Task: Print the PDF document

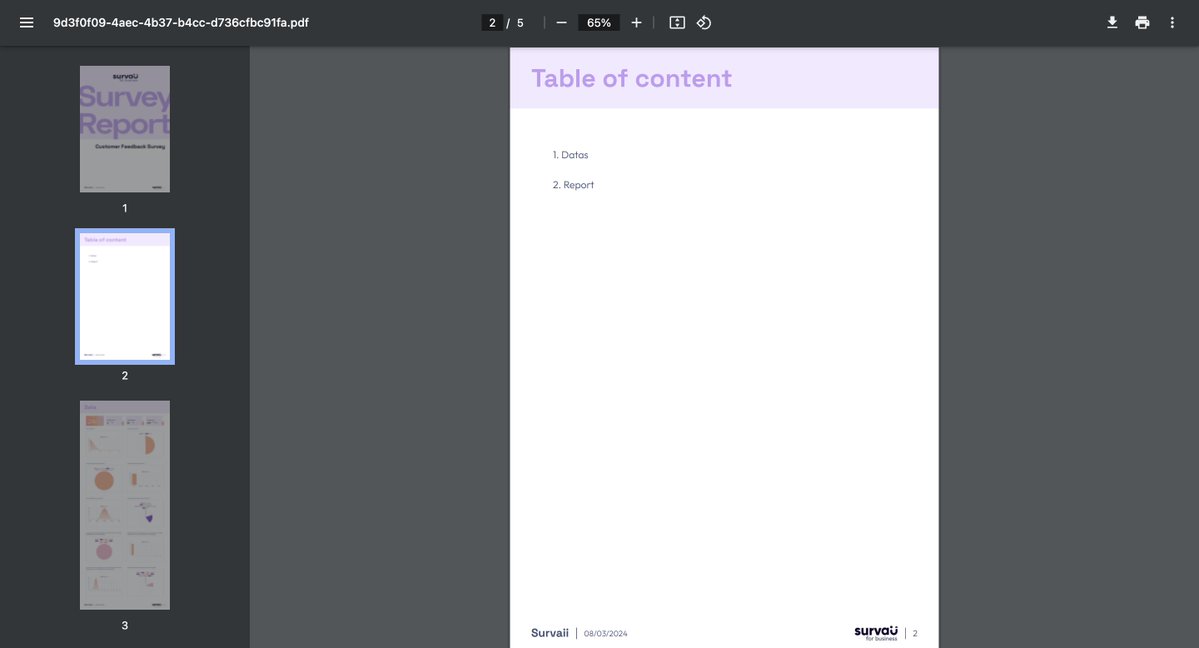Action: click(x=1142, y=23)
